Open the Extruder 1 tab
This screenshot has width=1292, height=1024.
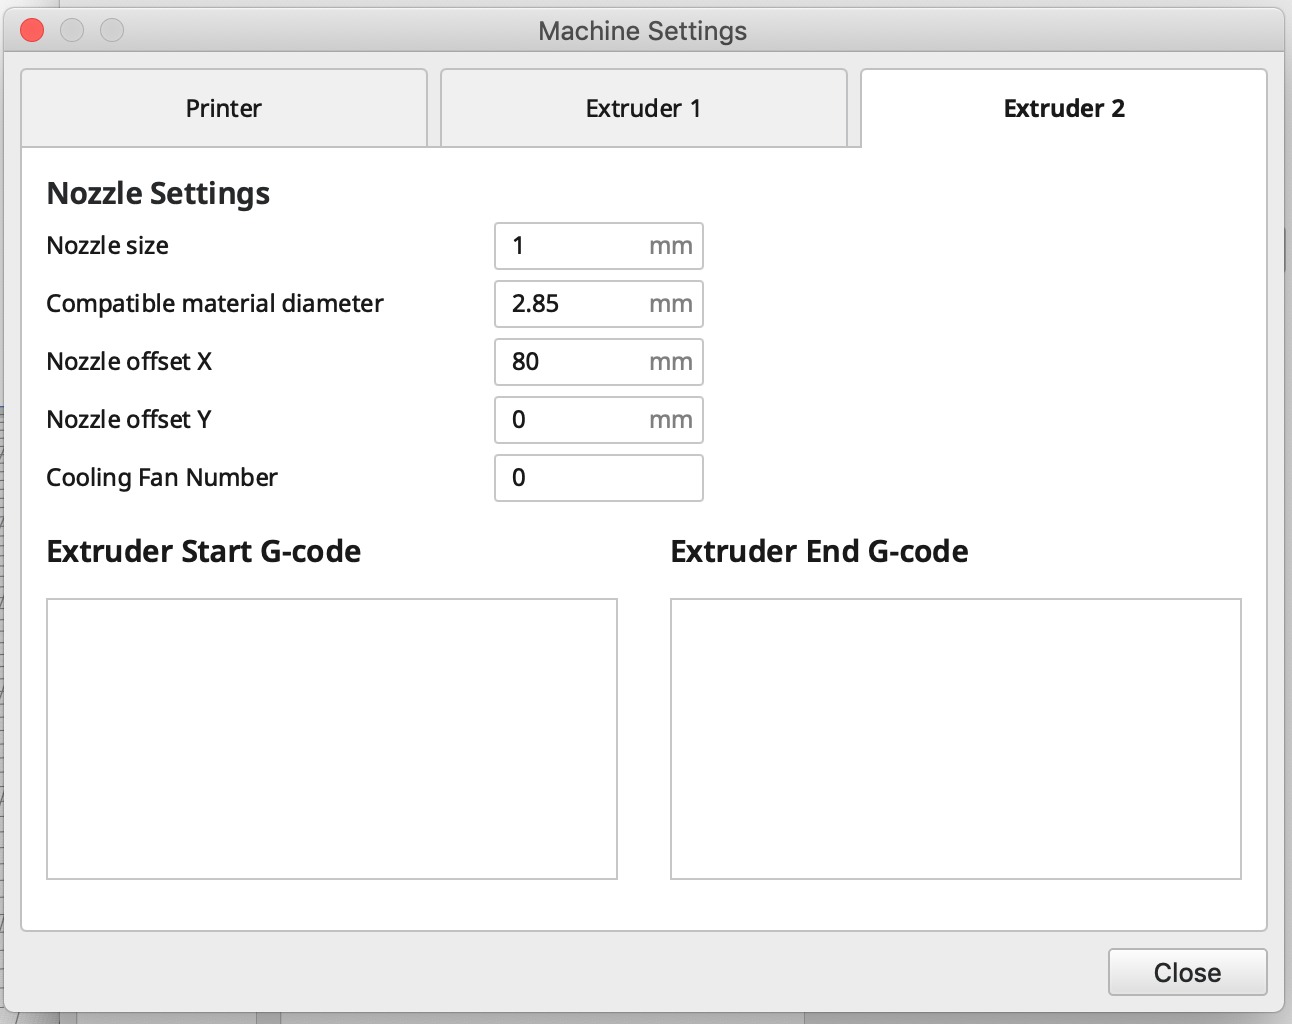point(643,108)
